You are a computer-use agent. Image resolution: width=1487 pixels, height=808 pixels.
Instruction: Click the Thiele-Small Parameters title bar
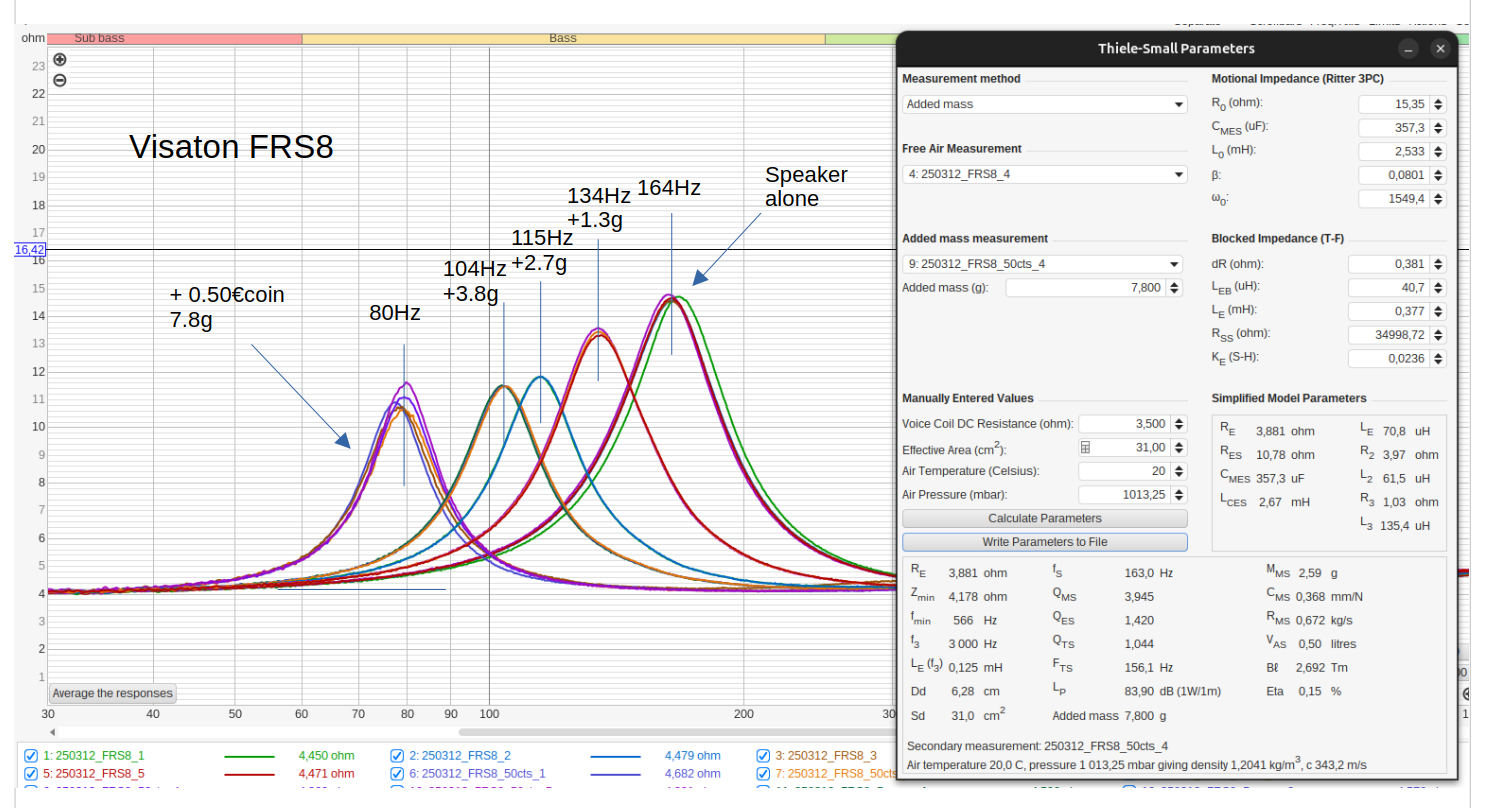1176,48
